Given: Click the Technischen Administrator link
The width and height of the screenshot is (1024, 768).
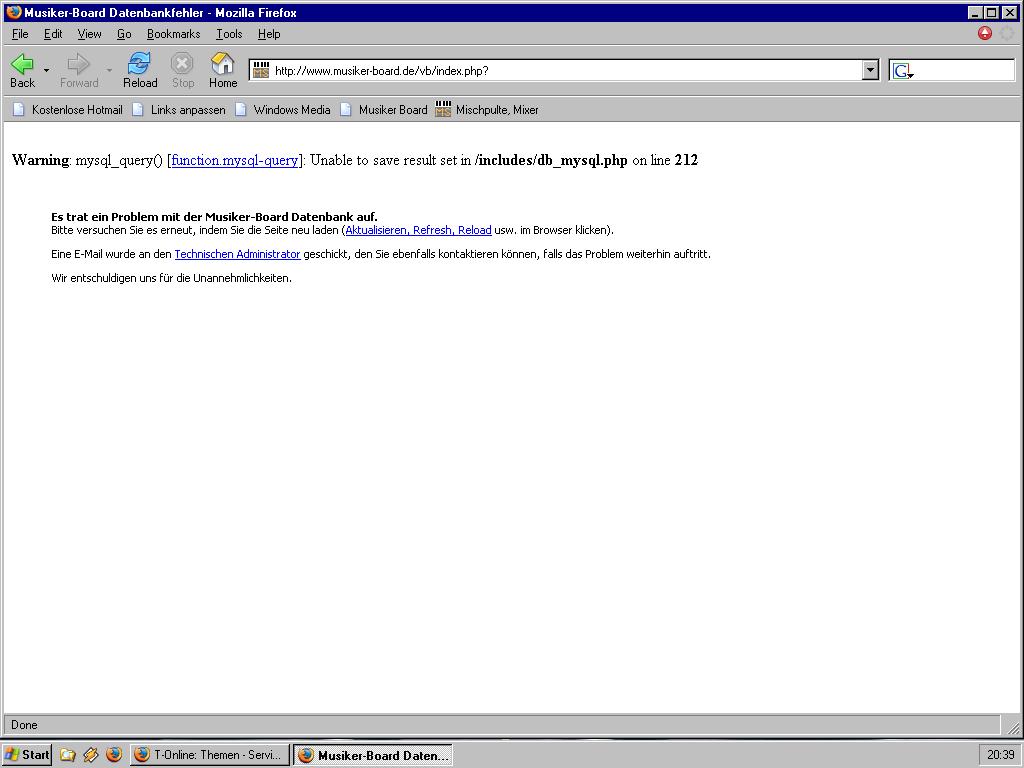Looking at the screenshot, I should coord(238,254).
